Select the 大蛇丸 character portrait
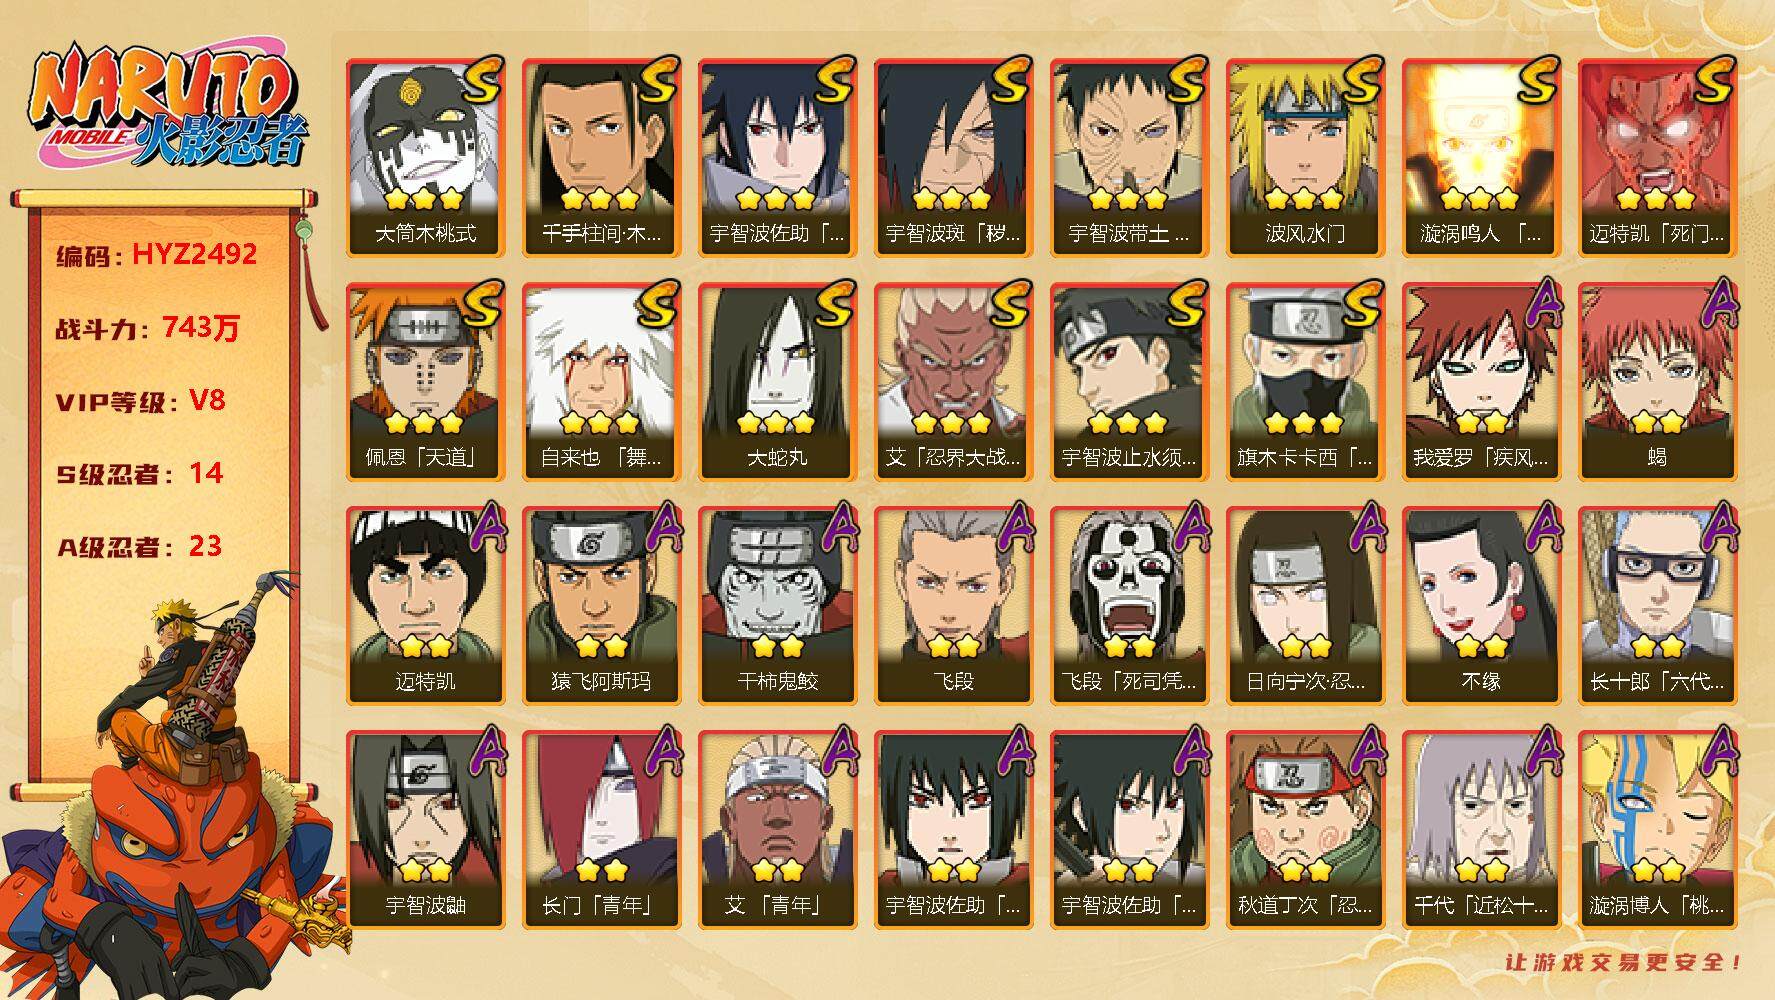Image resolution: width=1775 pixels, height=1000 pixels. (777, 382)
